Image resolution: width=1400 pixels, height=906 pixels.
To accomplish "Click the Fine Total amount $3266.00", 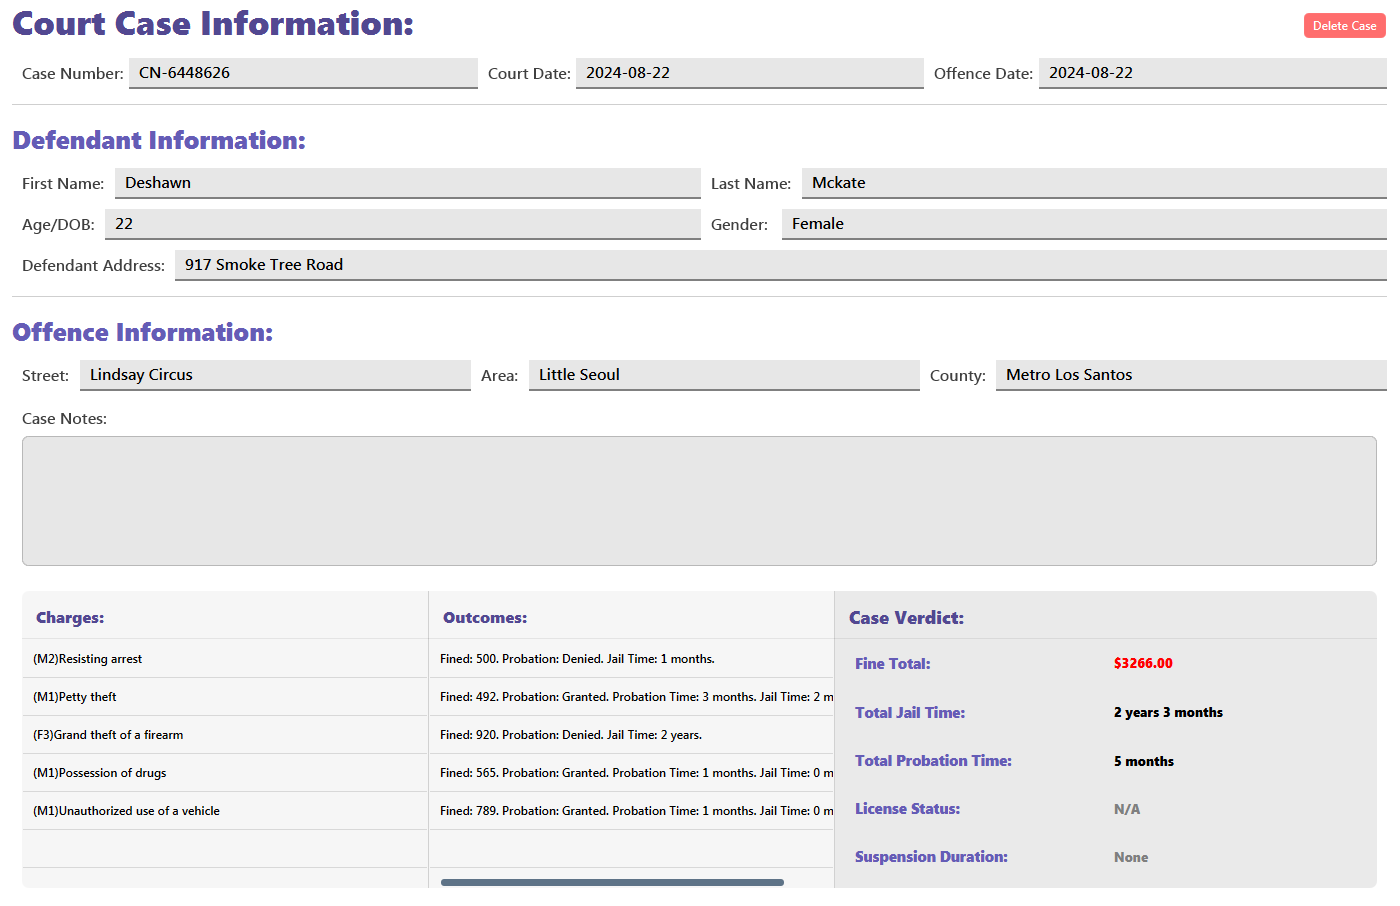I will click(1143, 663).
